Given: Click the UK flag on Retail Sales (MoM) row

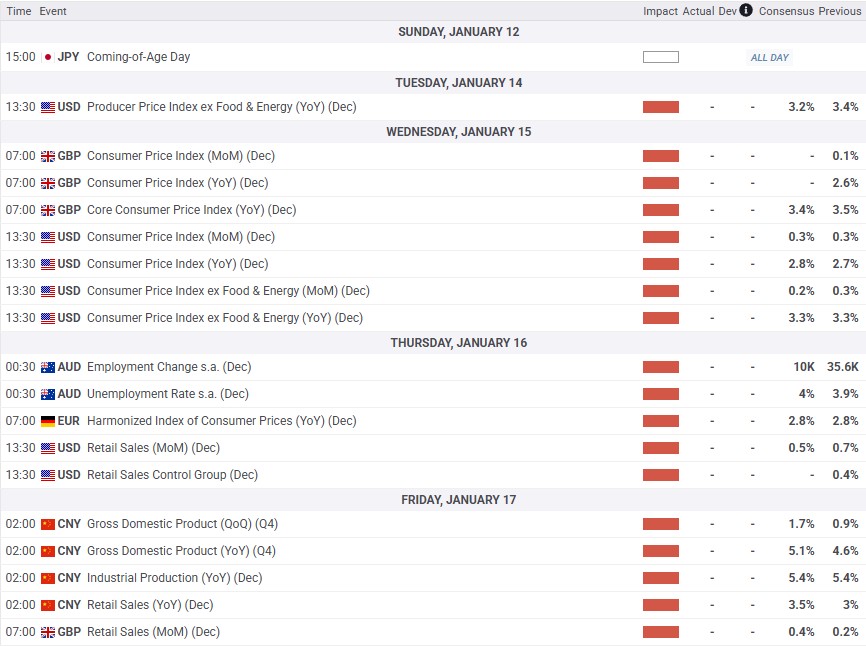Looking at the screenshot, I should [x=47, y=632].
